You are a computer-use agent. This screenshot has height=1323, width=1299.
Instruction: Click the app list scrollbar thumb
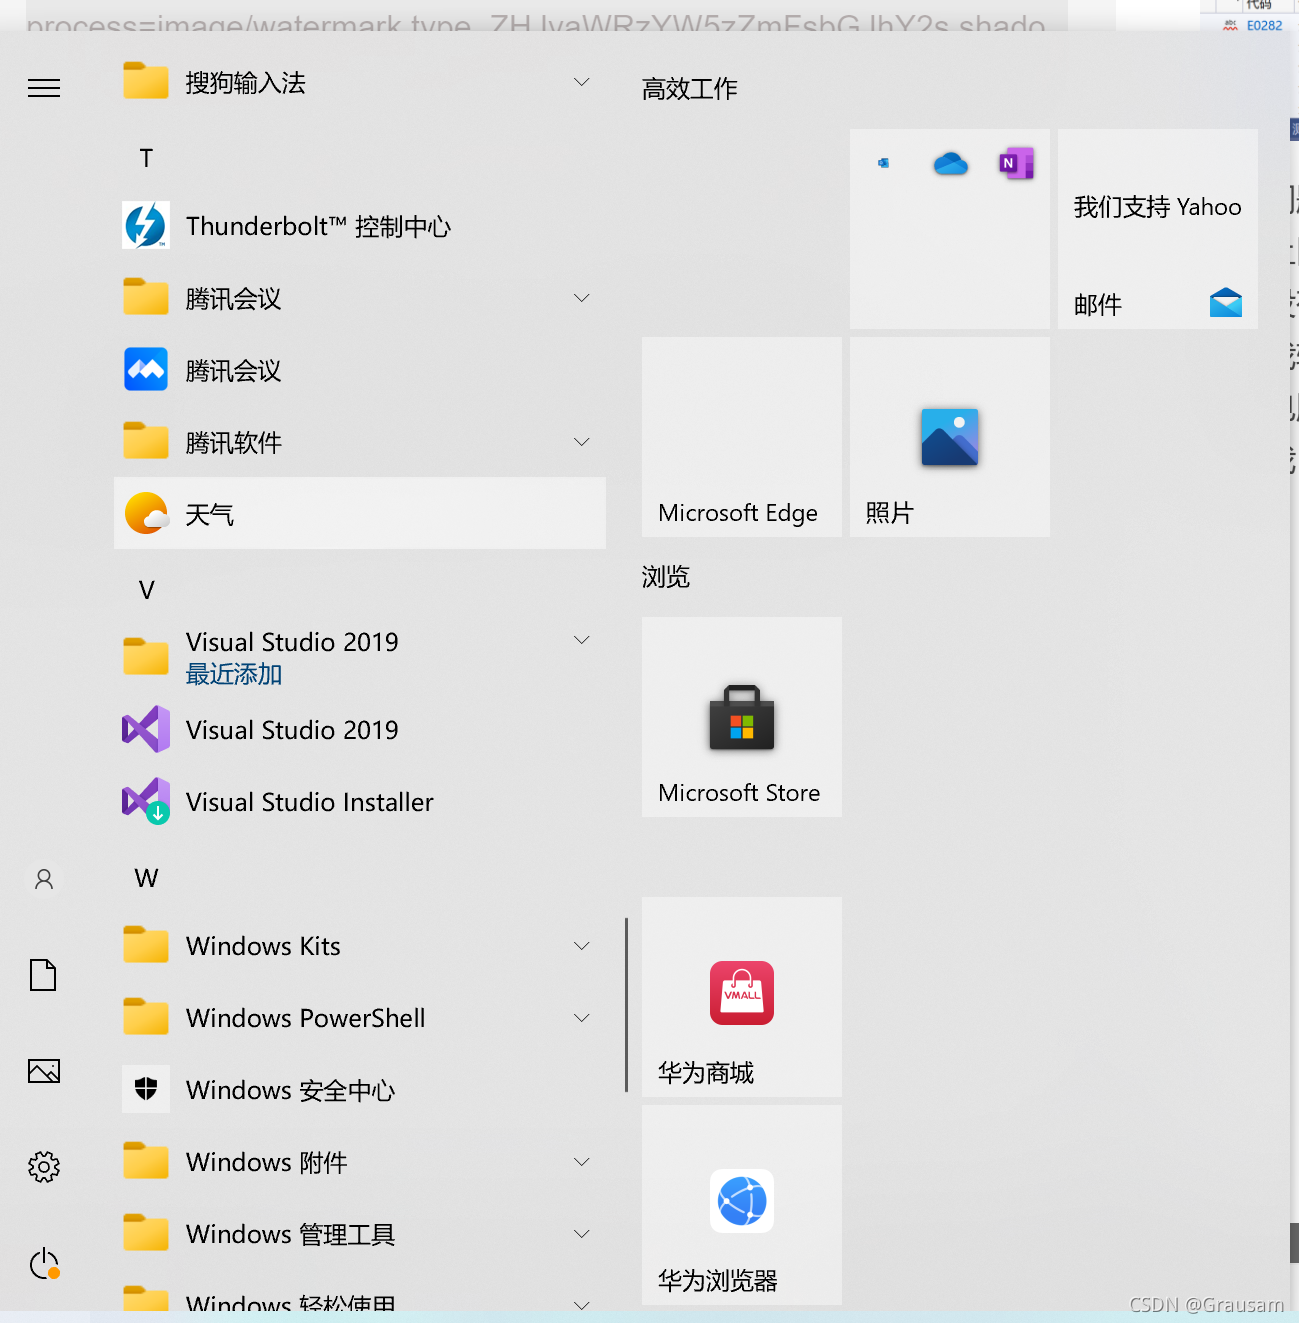[x=627, y=1005]
